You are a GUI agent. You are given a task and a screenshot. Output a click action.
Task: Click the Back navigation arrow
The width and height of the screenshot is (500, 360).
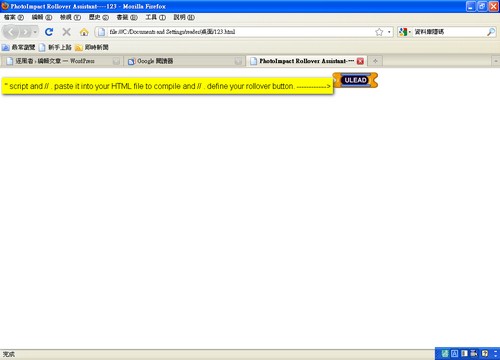pyautogui.click(x=11, y=32)
